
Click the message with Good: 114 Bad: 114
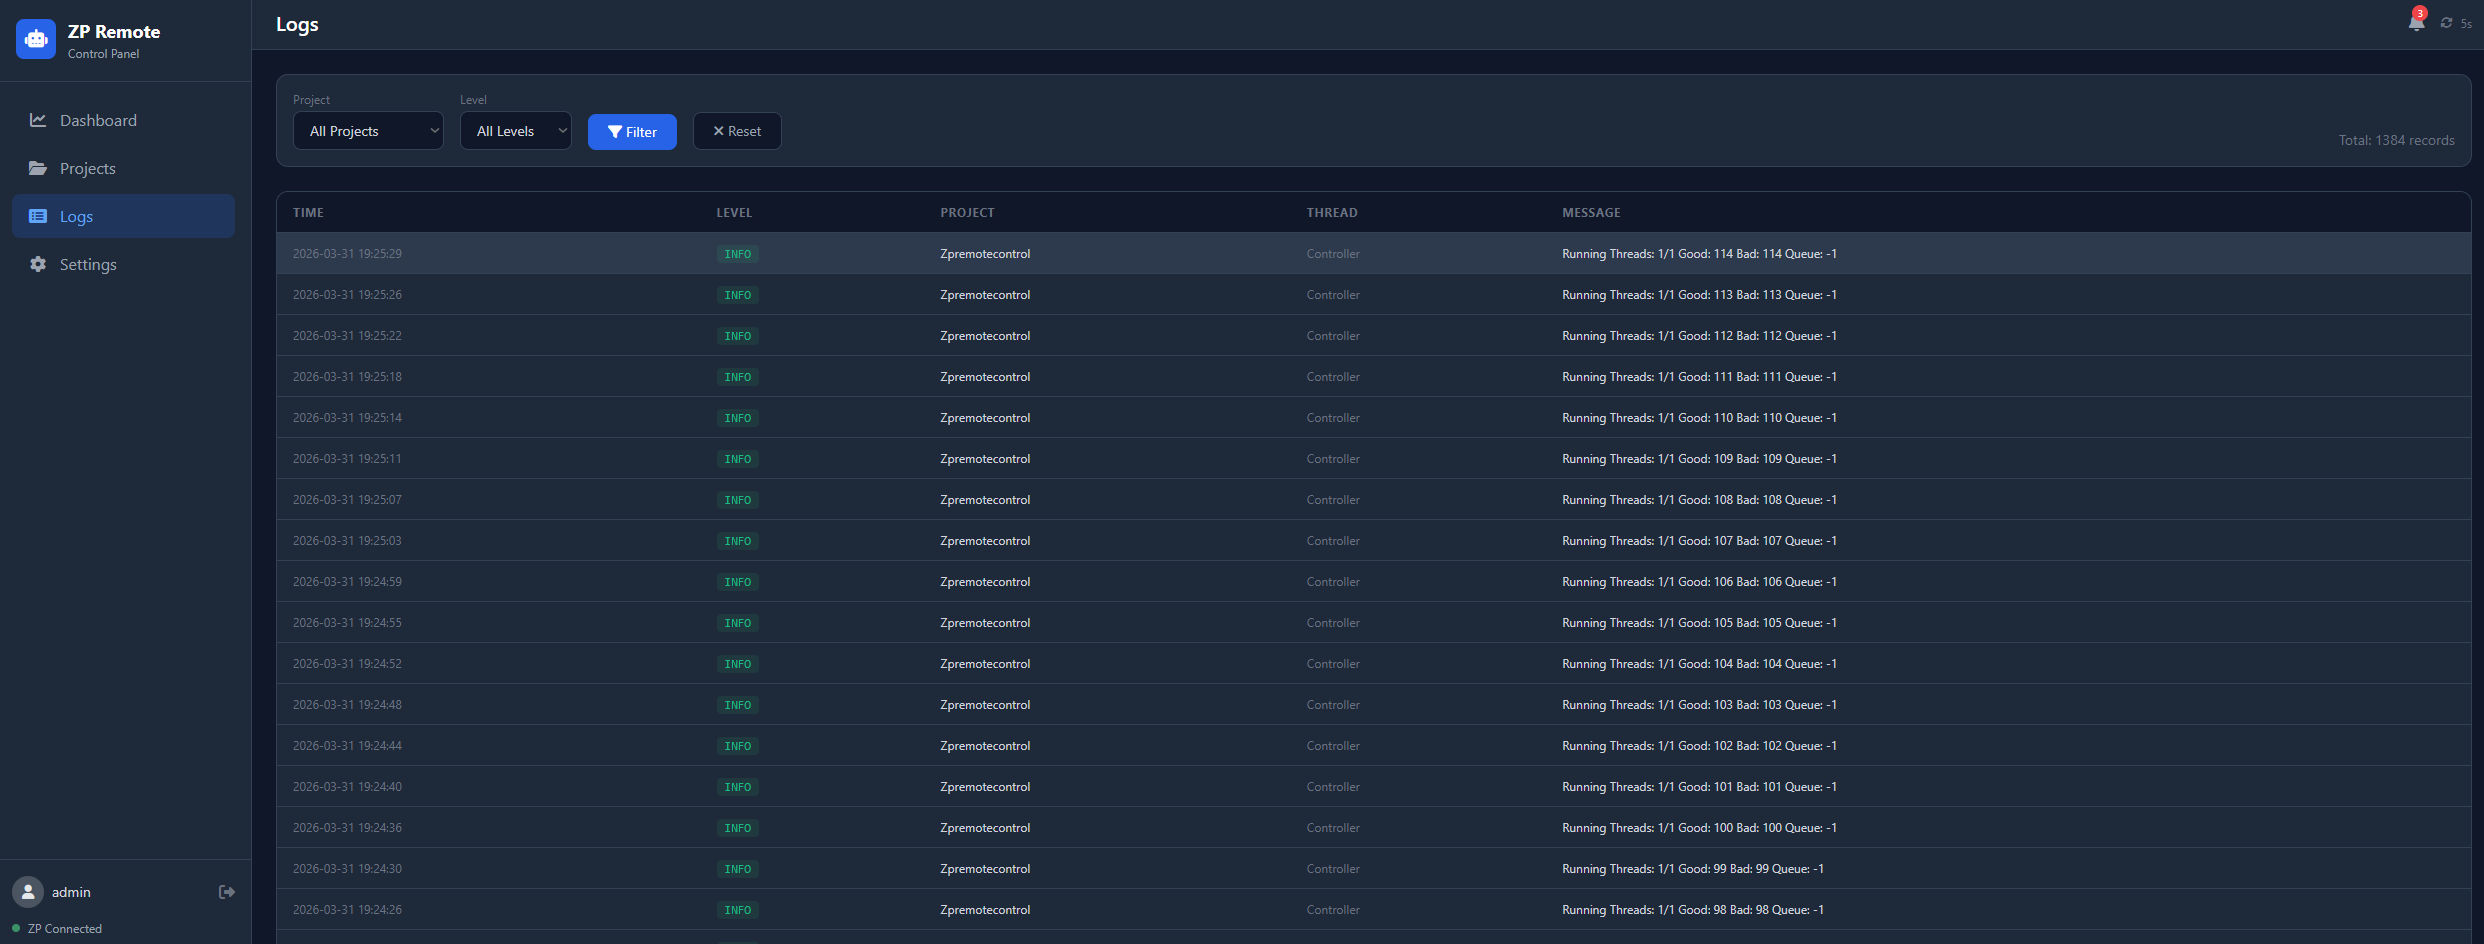pos(1699,254)
